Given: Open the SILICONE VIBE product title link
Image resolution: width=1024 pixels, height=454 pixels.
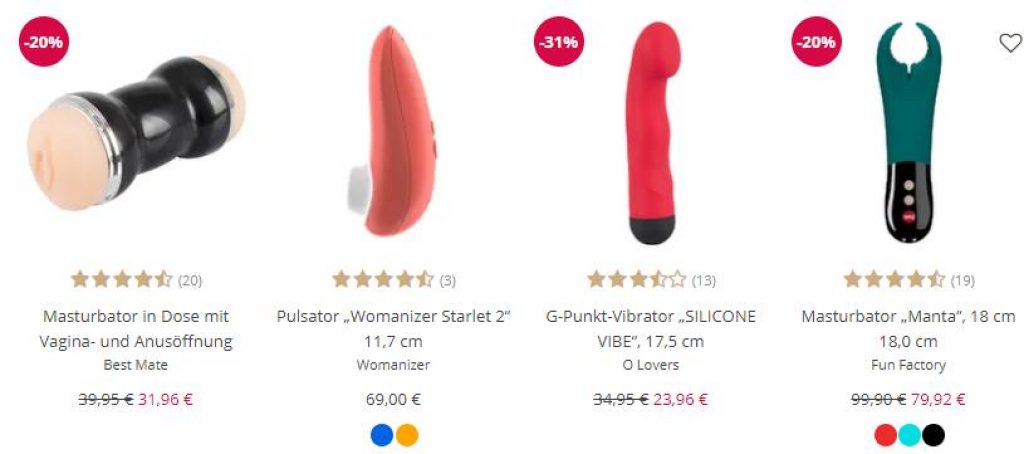Looking at the screenshot, I should [650, 329].
